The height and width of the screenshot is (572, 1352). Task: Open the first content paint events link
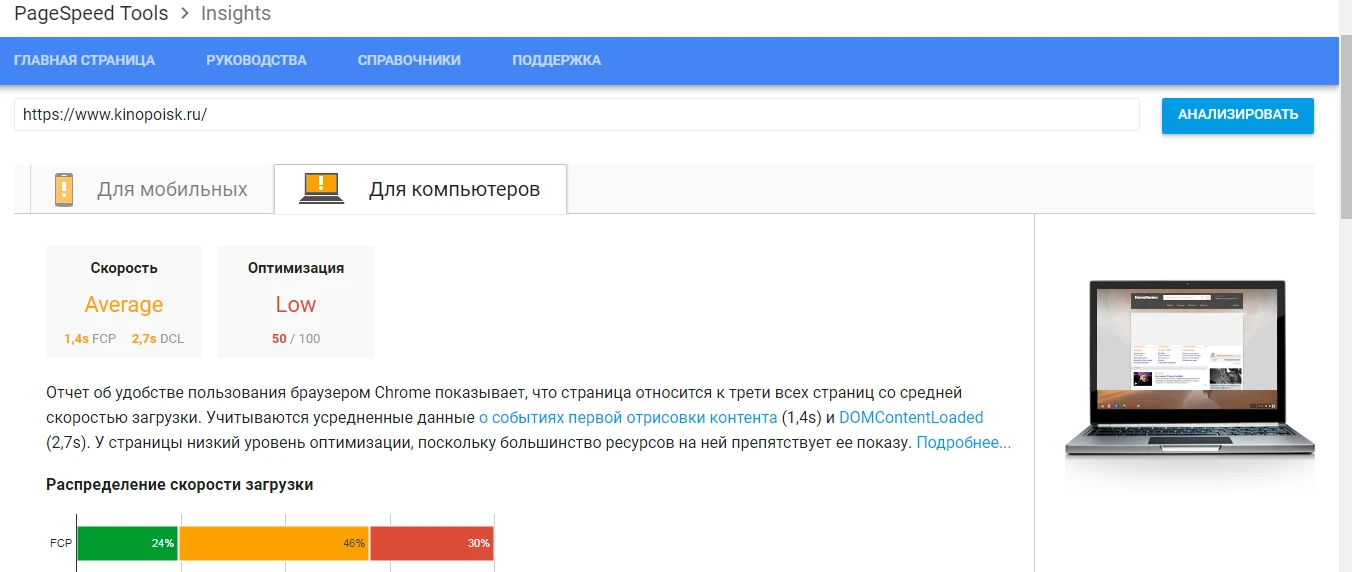(627, 417)
